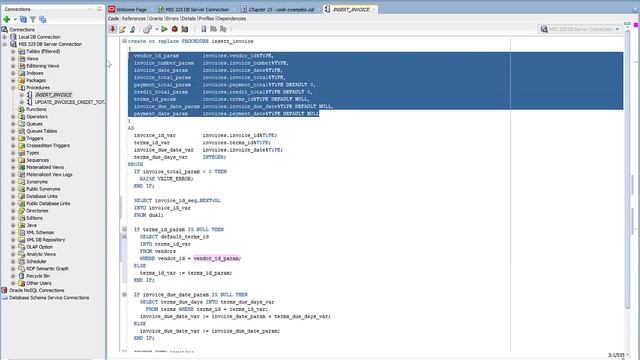Click the magenta marker in the right gutter
640x360 pixels.
[636, 25]
